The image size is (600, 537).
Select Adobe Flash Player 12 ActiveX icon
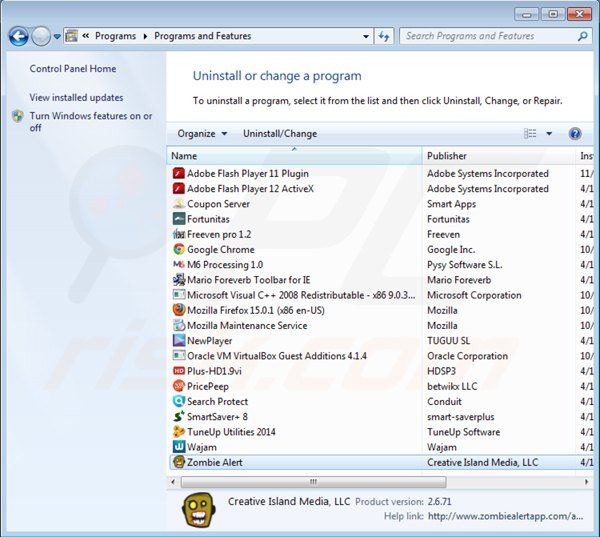click(179, 189)
